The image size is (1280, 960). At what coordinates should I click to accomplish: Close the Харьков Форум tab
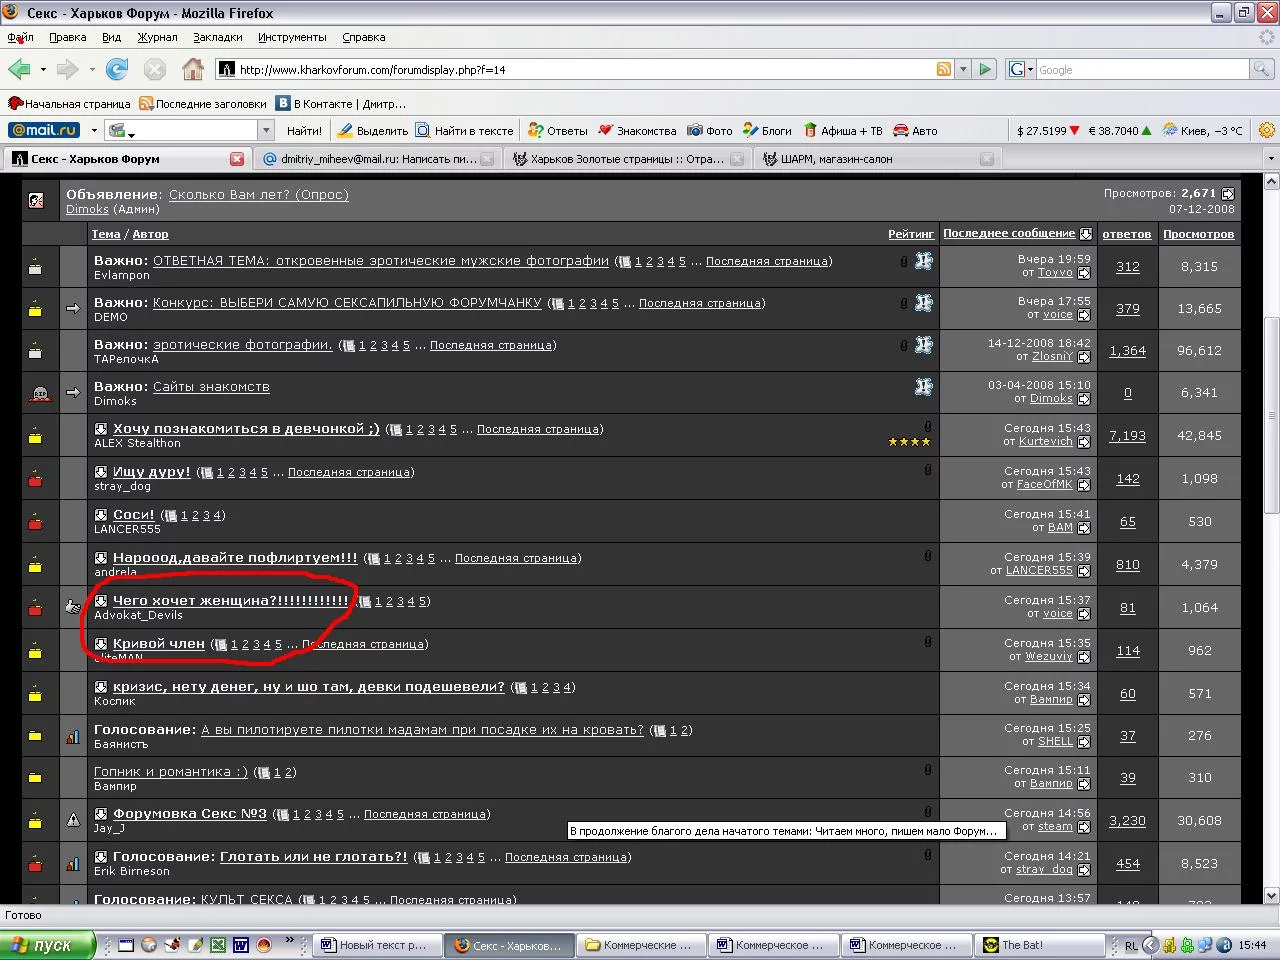(237, 159)
